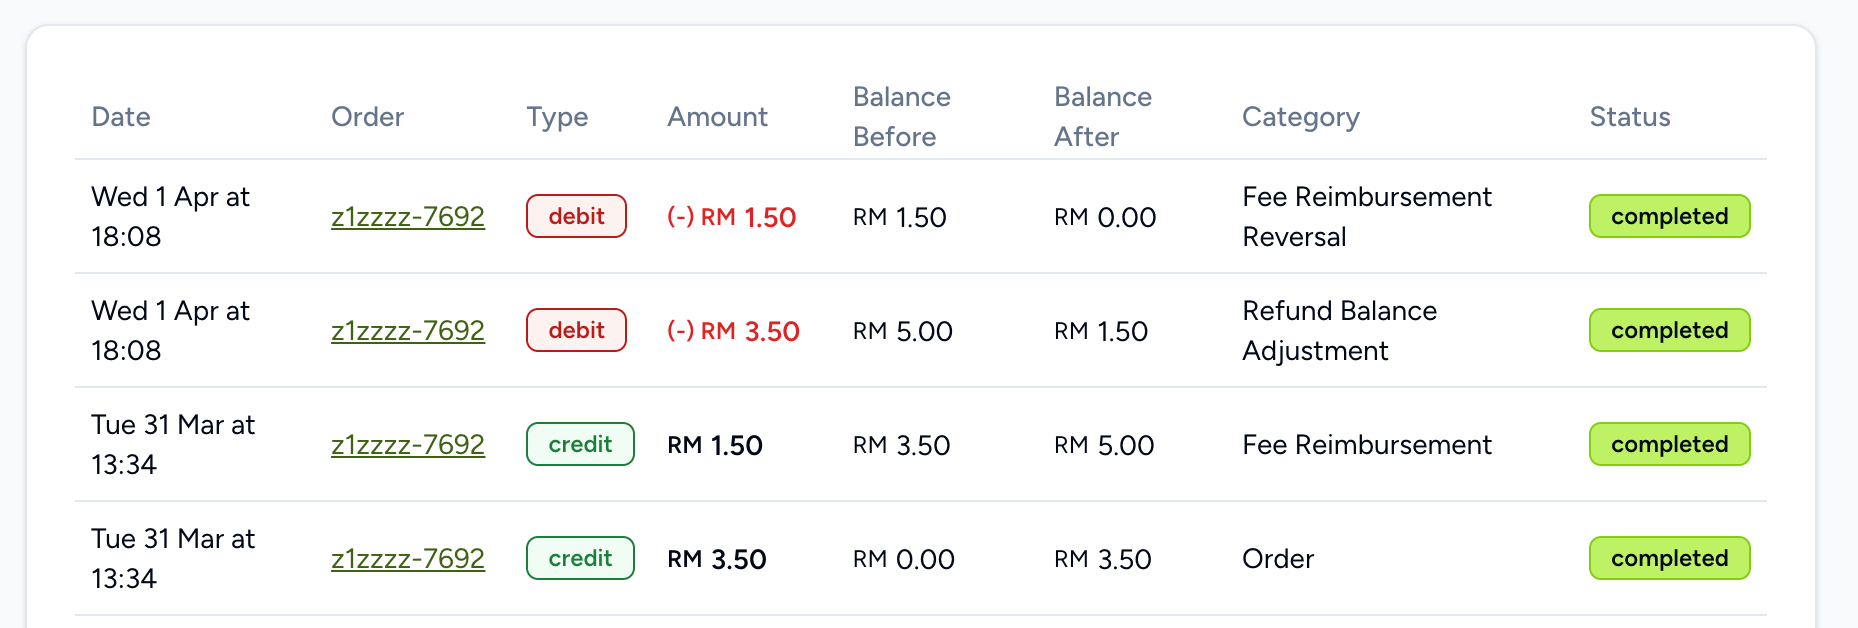Click the Date column header
This screenshot has height=628, width=1858.
121,117
